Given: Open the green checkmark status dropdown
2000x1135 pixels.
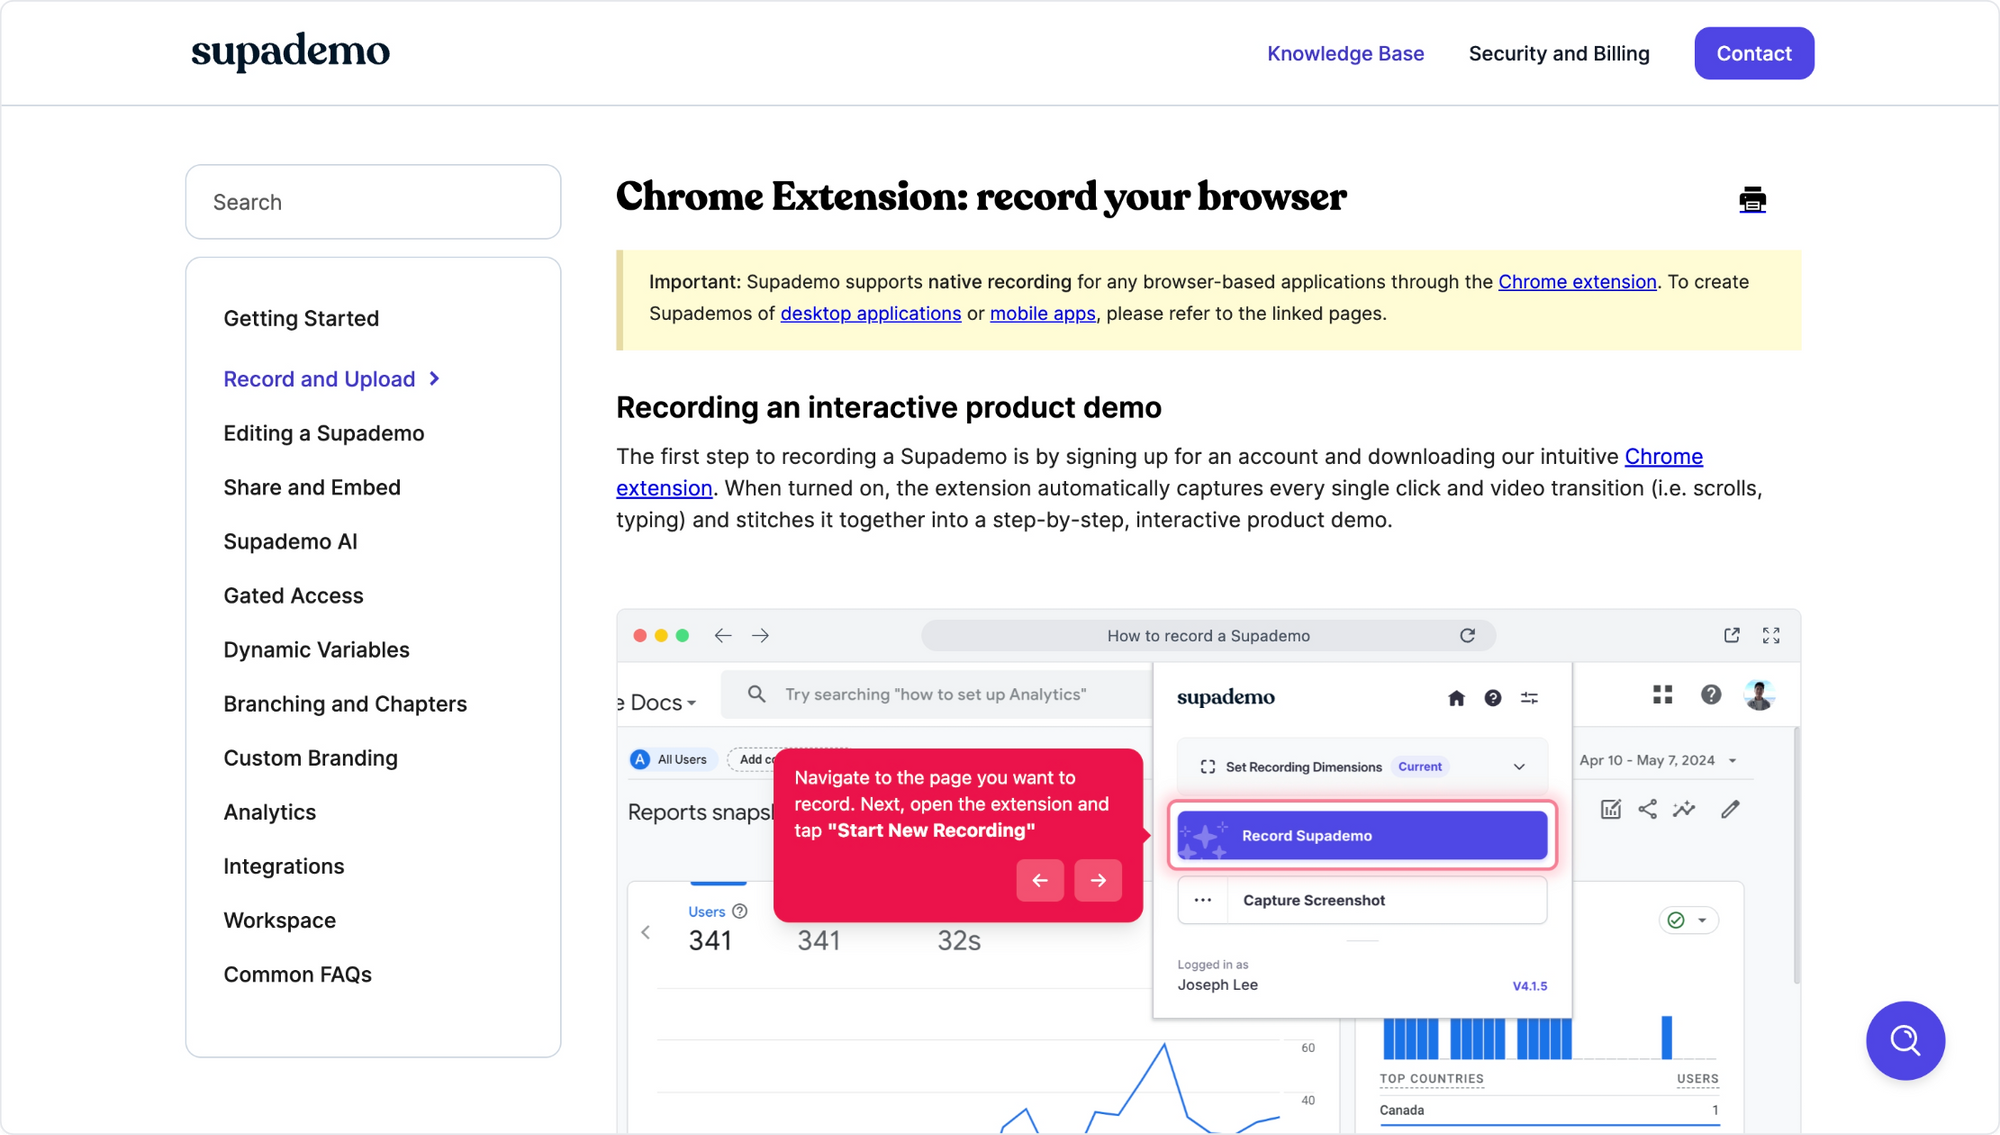Looking at the screenshot, I should tap(1688, 920).
